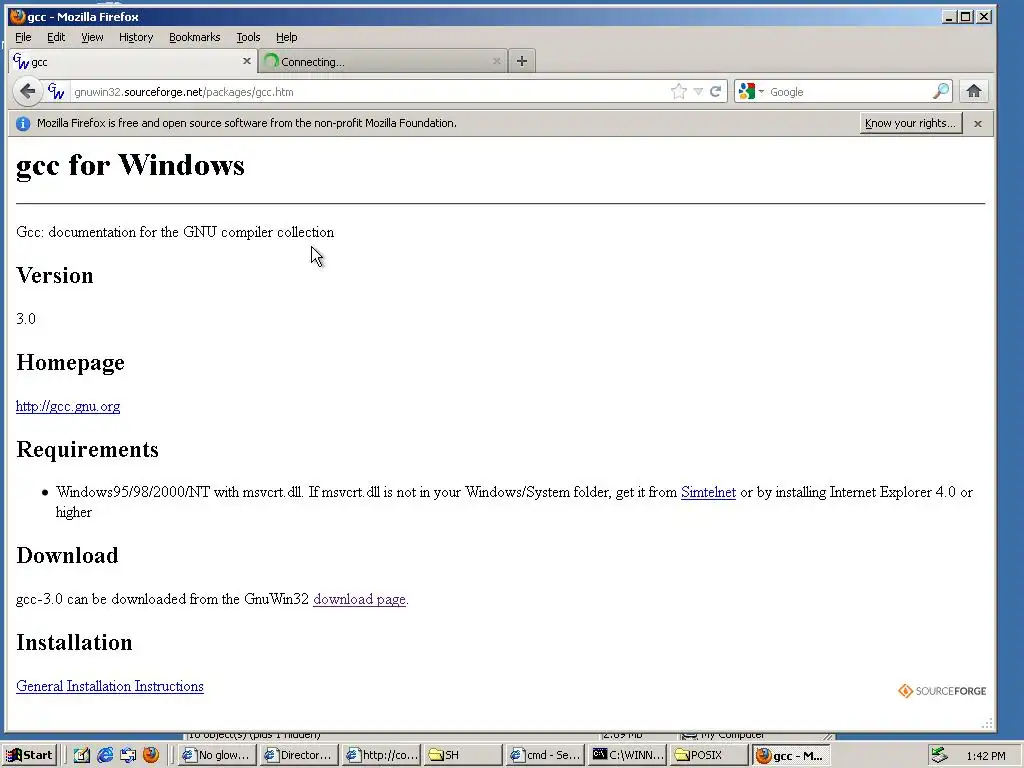Close the gcc tab
The width and height of the screenshot is (1024, 768).
[246, 61]
